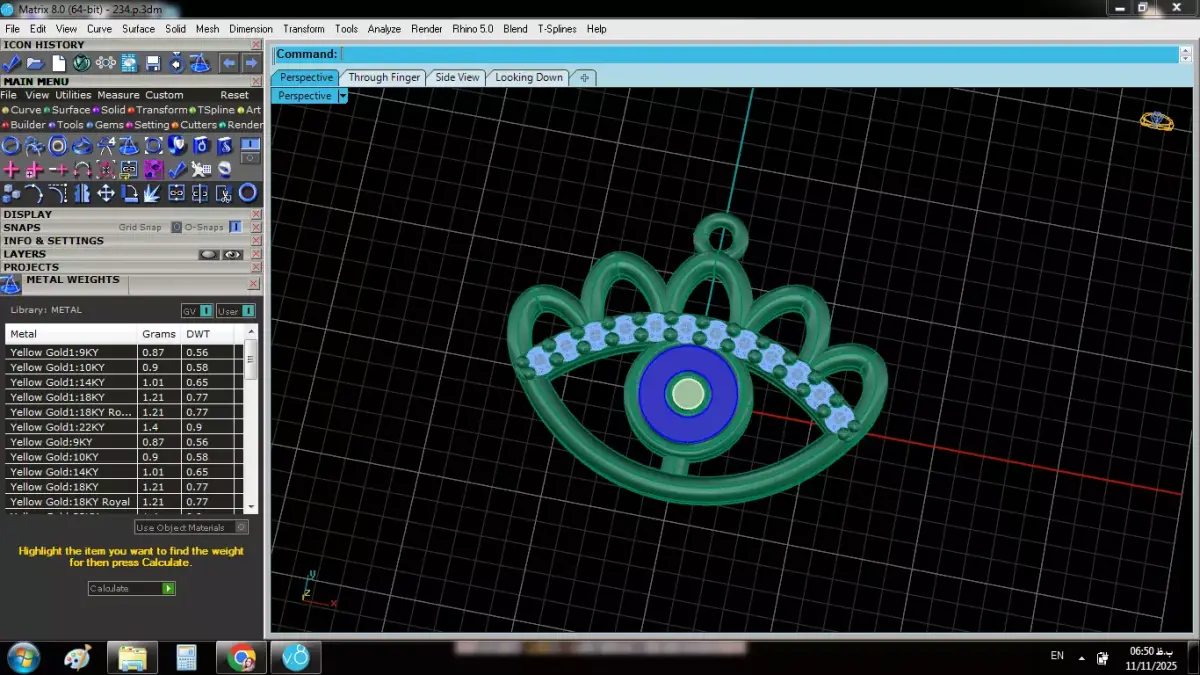Click the scissors cut icon
This screenshot has height=675, width=1200.
(x=224, y=193)
